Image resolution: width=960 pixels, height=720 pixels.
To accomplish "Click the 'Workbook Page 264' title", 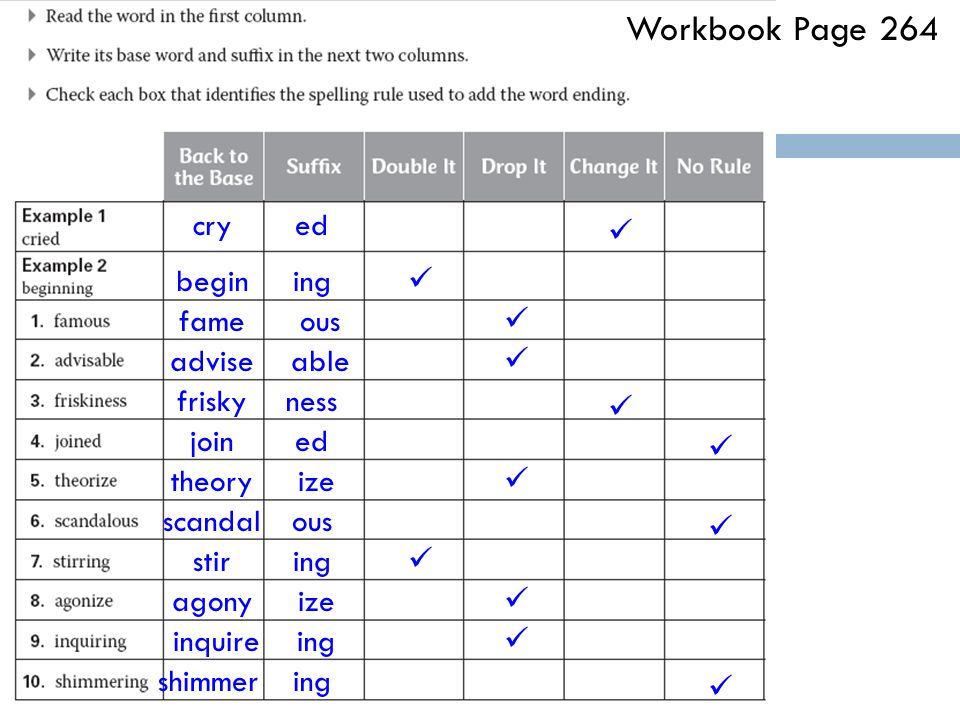I will (782, 29).
